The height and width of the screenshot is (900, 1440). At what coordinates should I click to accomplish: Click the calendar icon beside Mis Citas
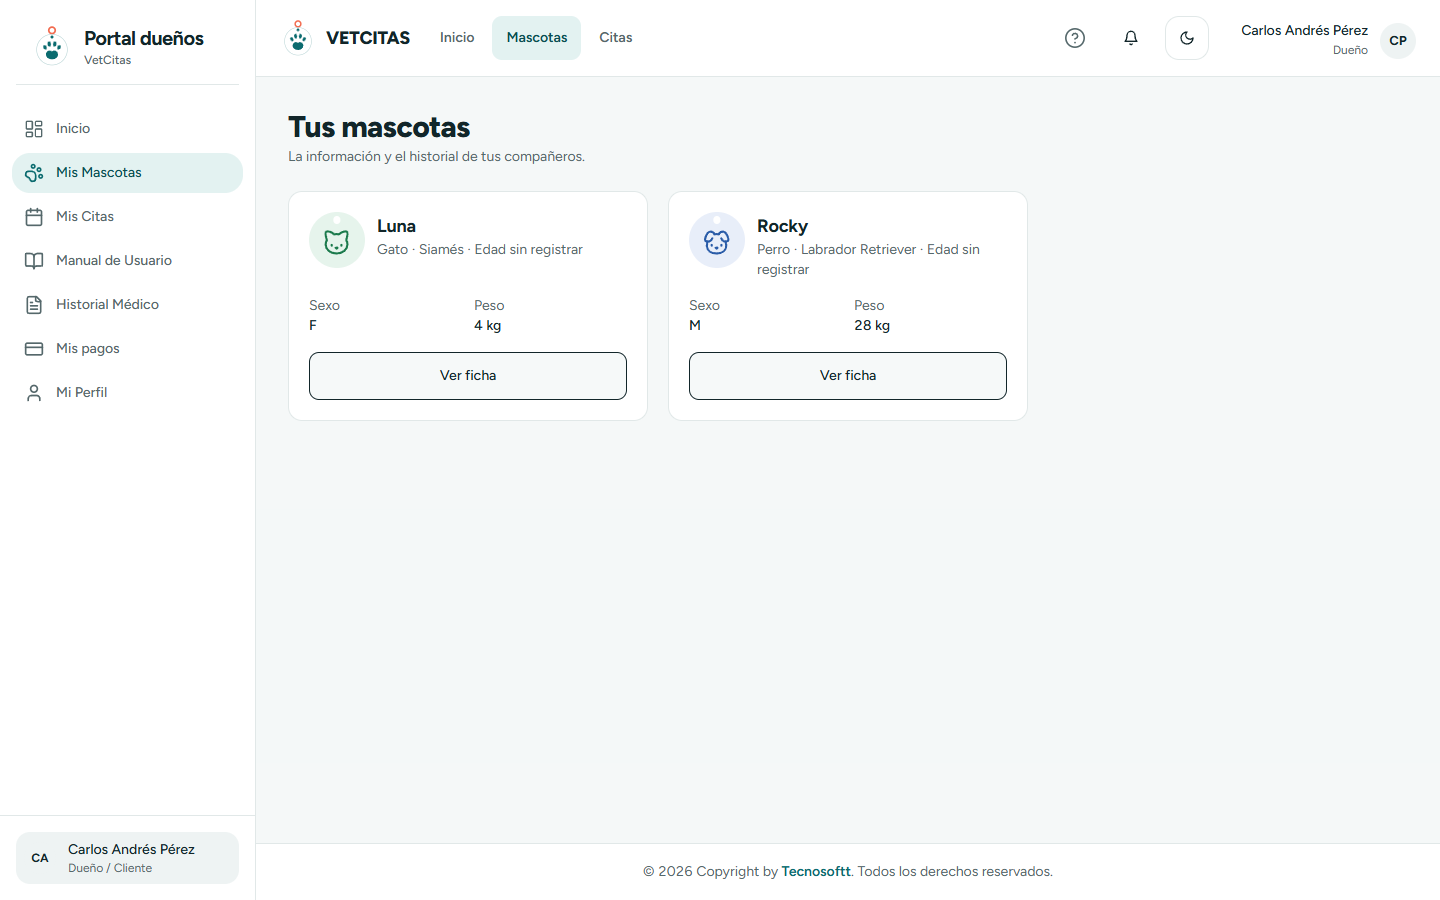(34, 217)
